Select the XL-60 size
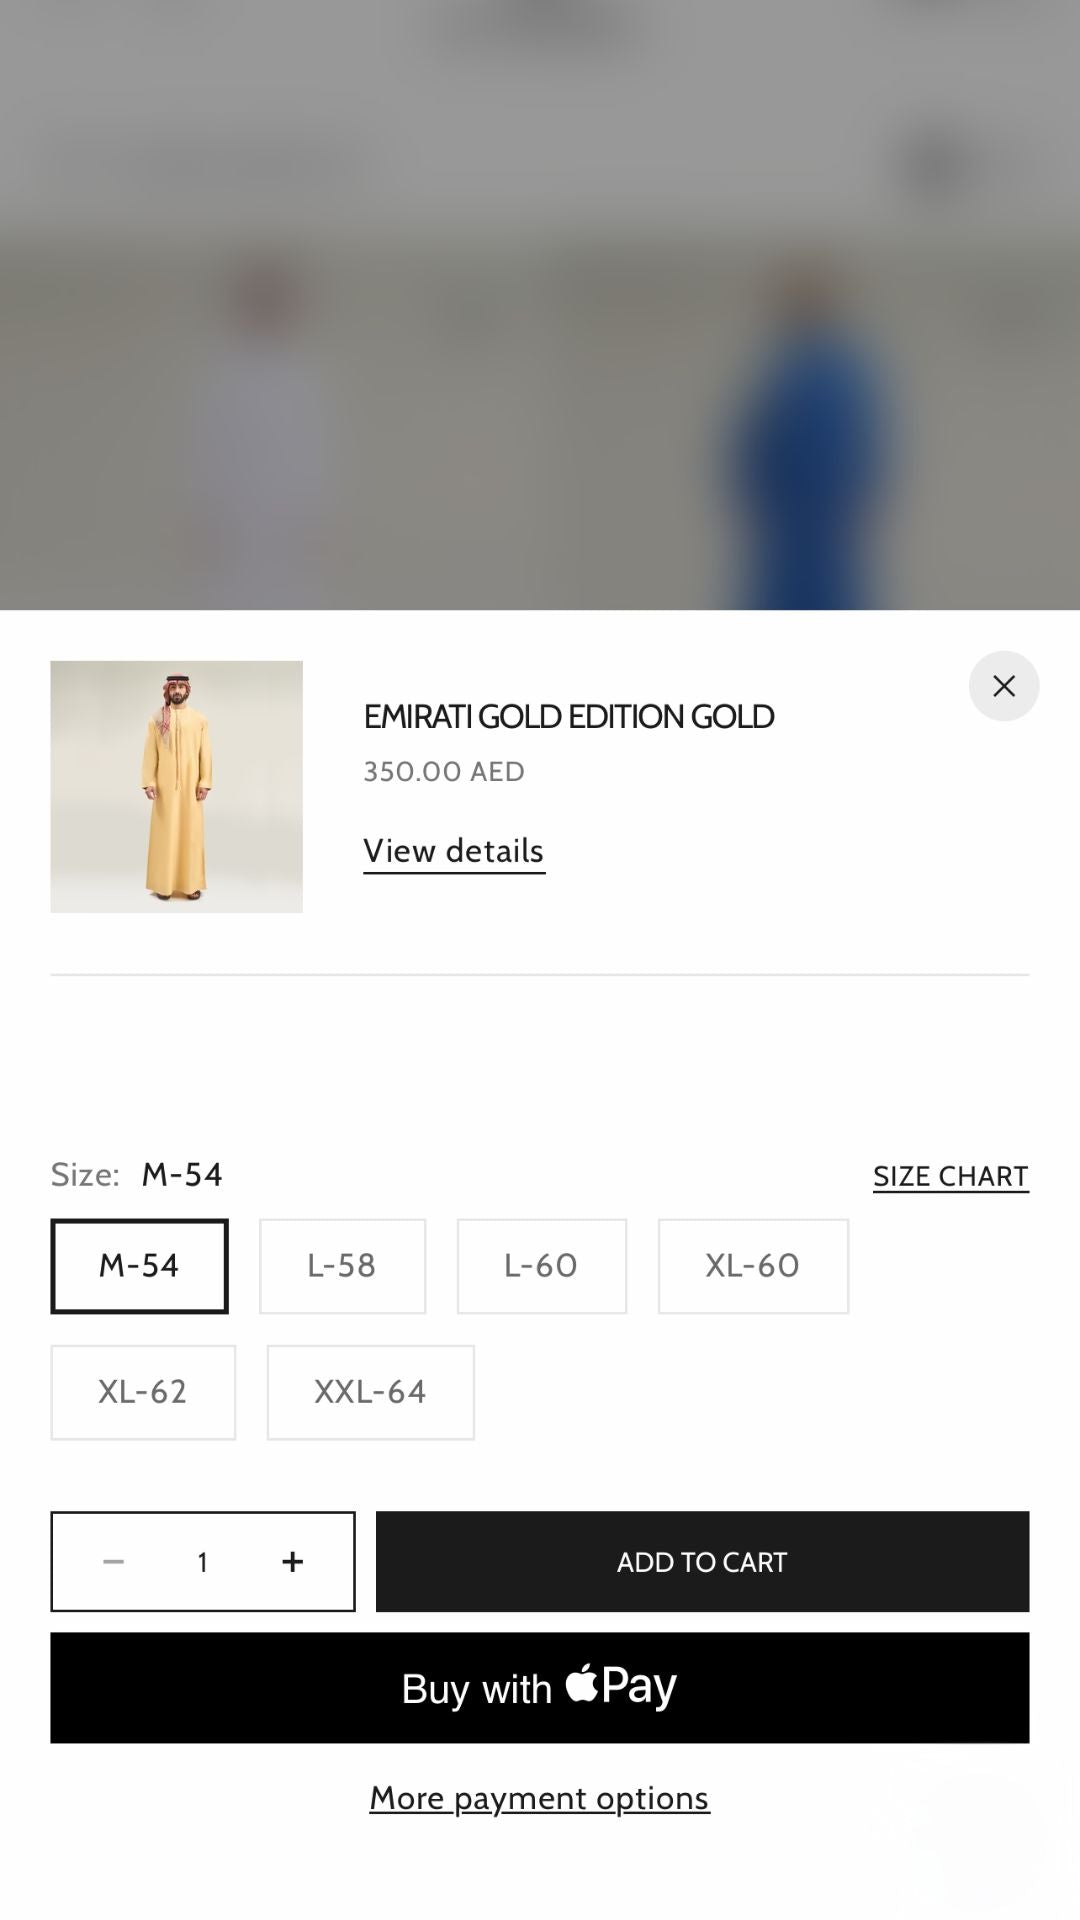 752,1265
